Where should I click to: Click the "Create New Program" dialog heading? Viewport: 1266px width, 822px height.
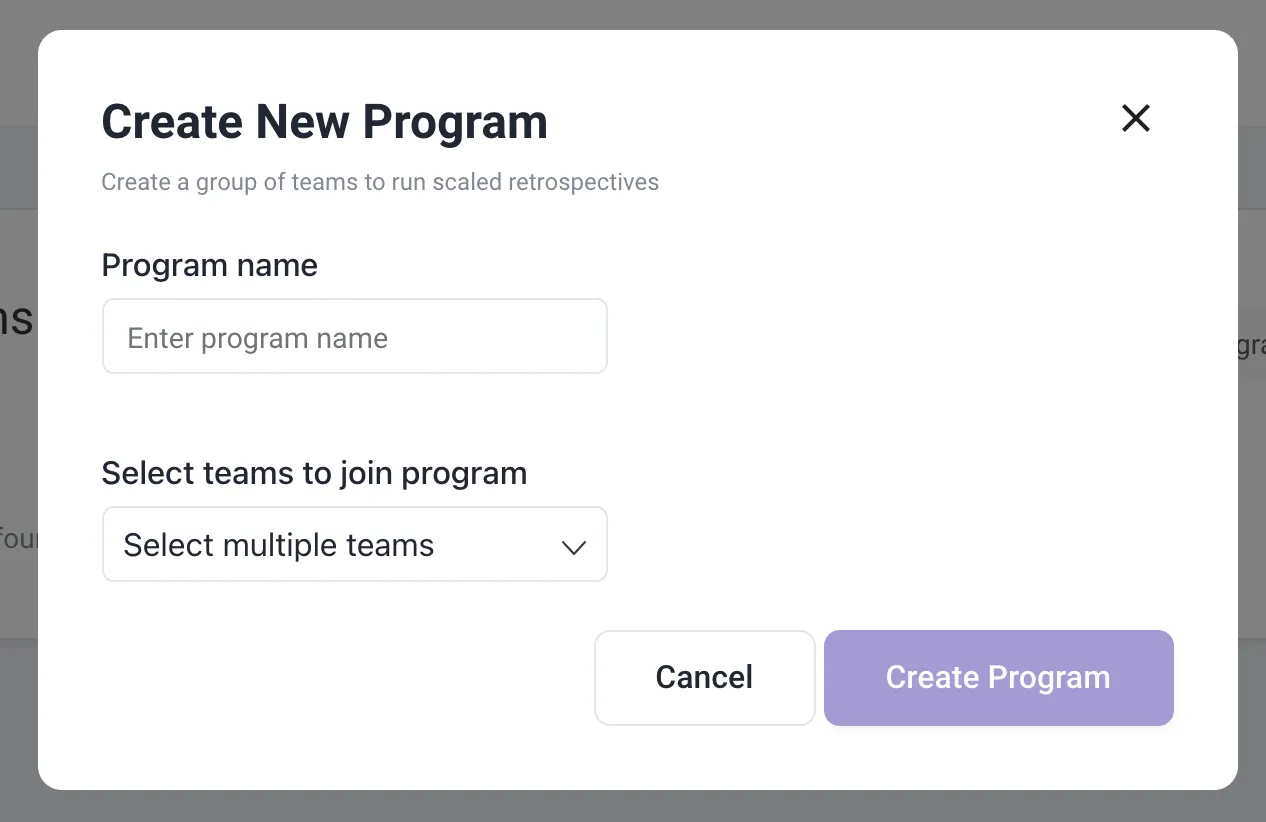[x=324, y=122]
